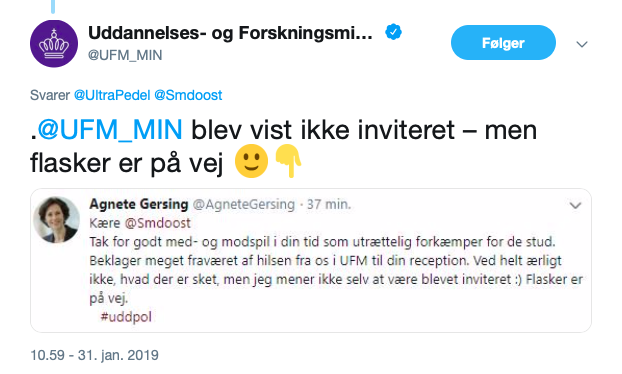Screen dimensions: 622x374
Task: Click the blue verified badge icon
Action: [x=393, y=32]
